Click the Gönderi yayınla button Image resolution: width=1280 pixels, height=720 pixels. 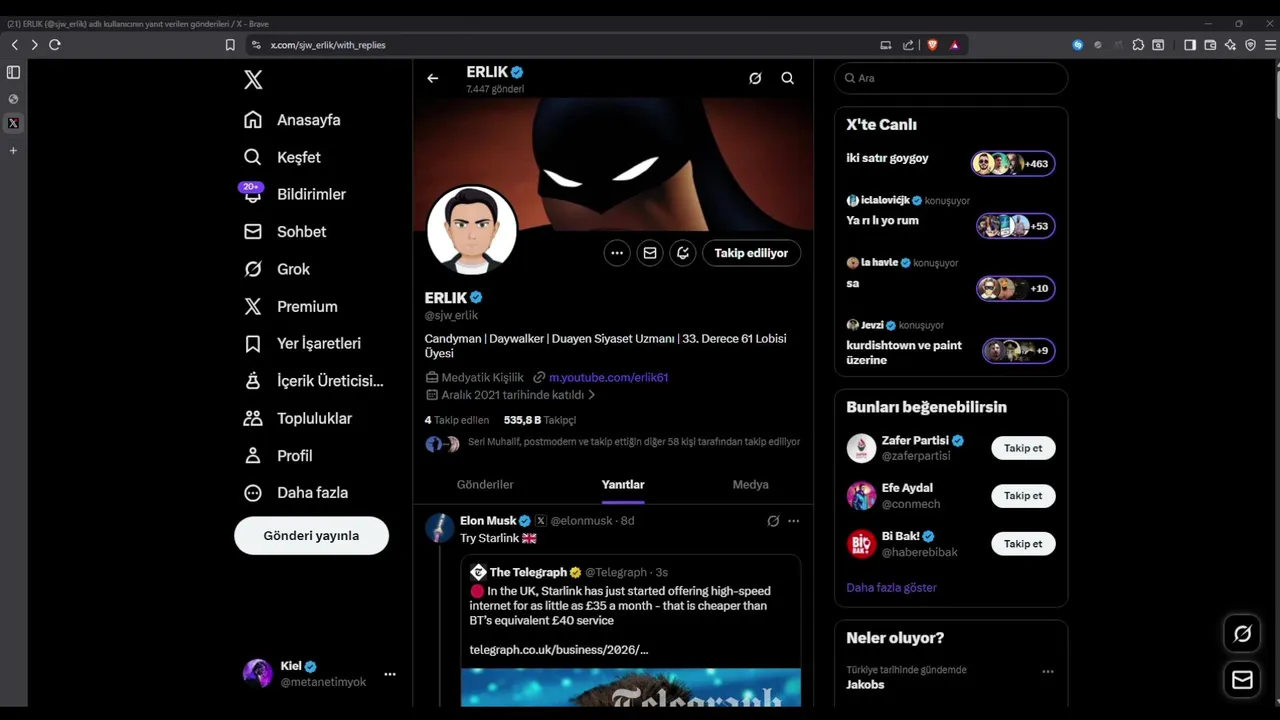click(311, 536)
